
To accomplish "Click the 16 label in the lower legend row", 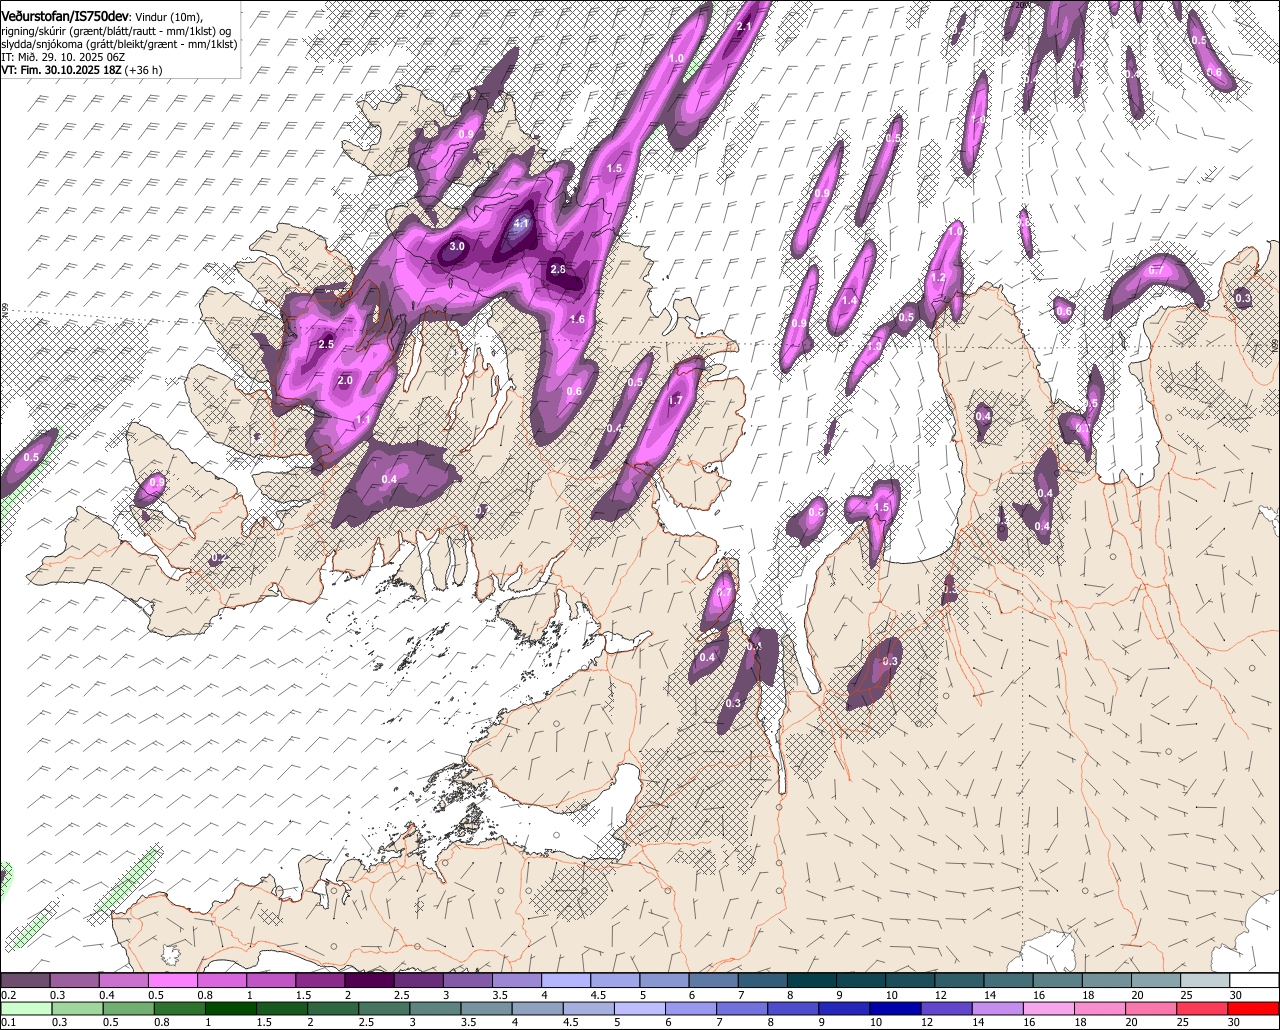I will 1029,1022.
